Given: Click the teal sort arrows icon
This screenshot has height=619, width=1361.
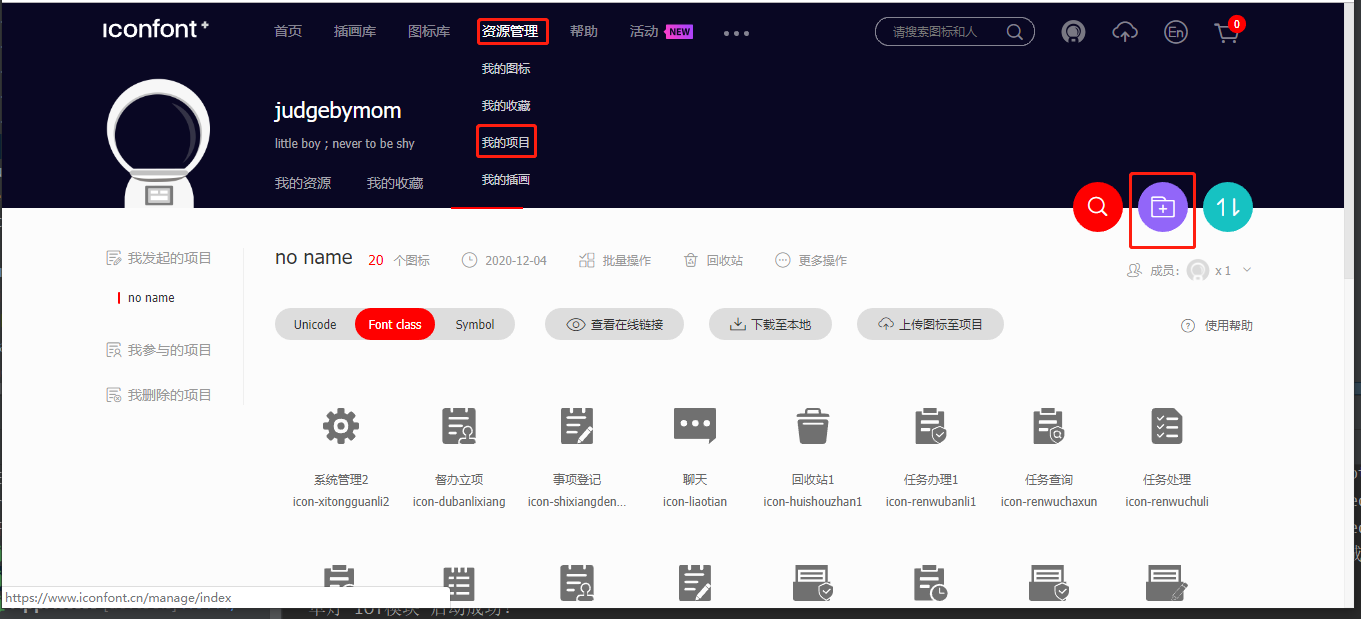Looking at the screenshot, I should click(x=1227, y=207).
